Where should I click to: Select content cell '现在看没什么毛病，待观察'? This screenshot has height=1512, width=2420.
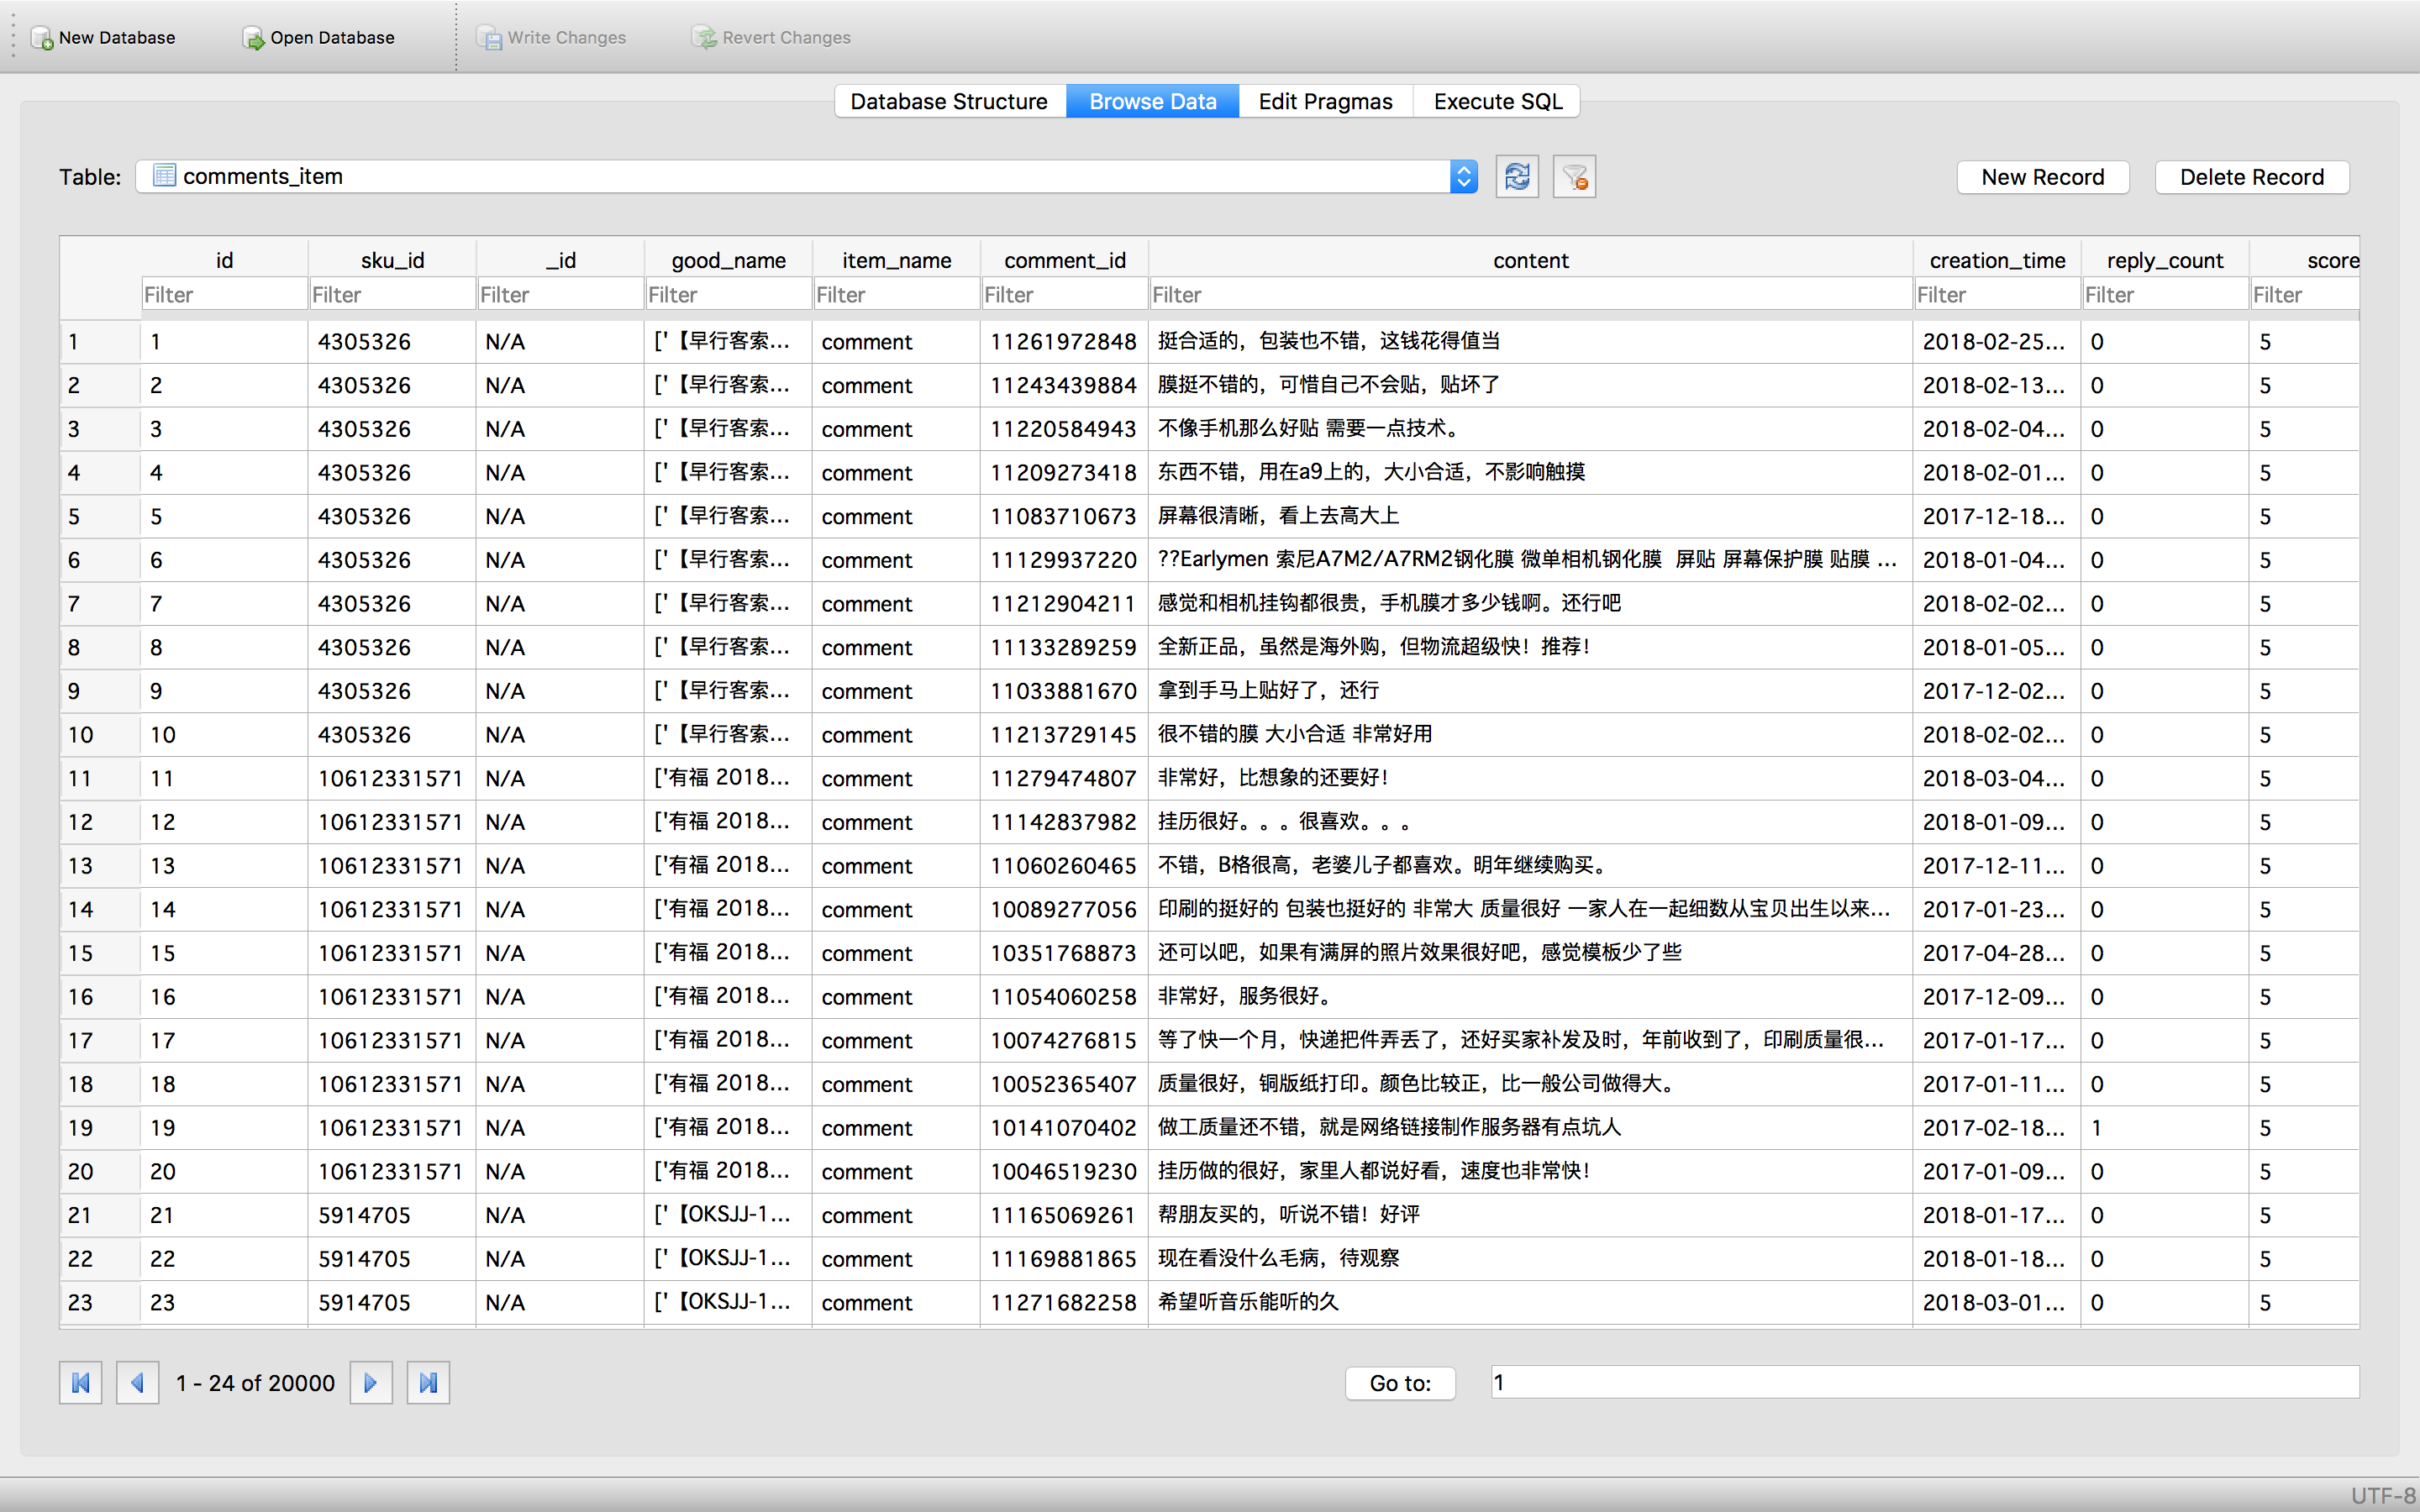tap(1530, 1258)
